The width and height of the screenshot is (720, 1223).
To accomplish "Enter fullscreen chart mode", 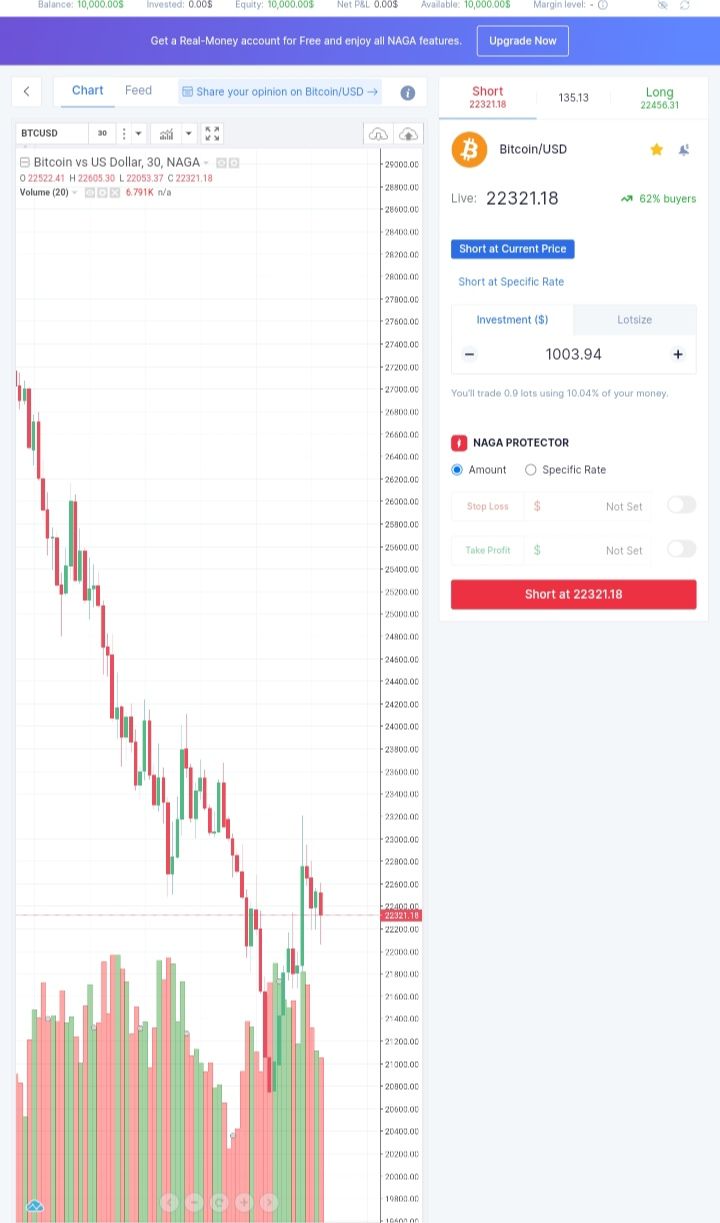I will (x=212, y=133).
